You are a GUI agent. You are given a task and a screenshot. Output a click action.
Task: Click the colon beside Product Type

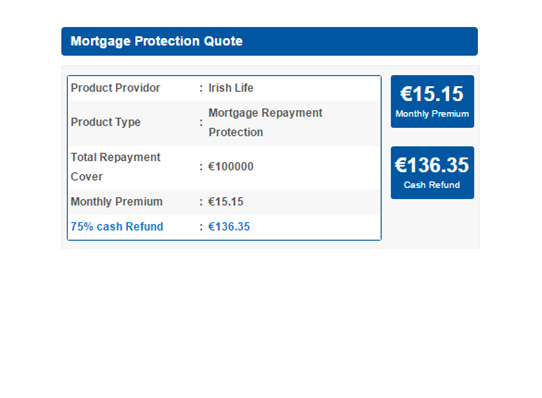[201, 122]
